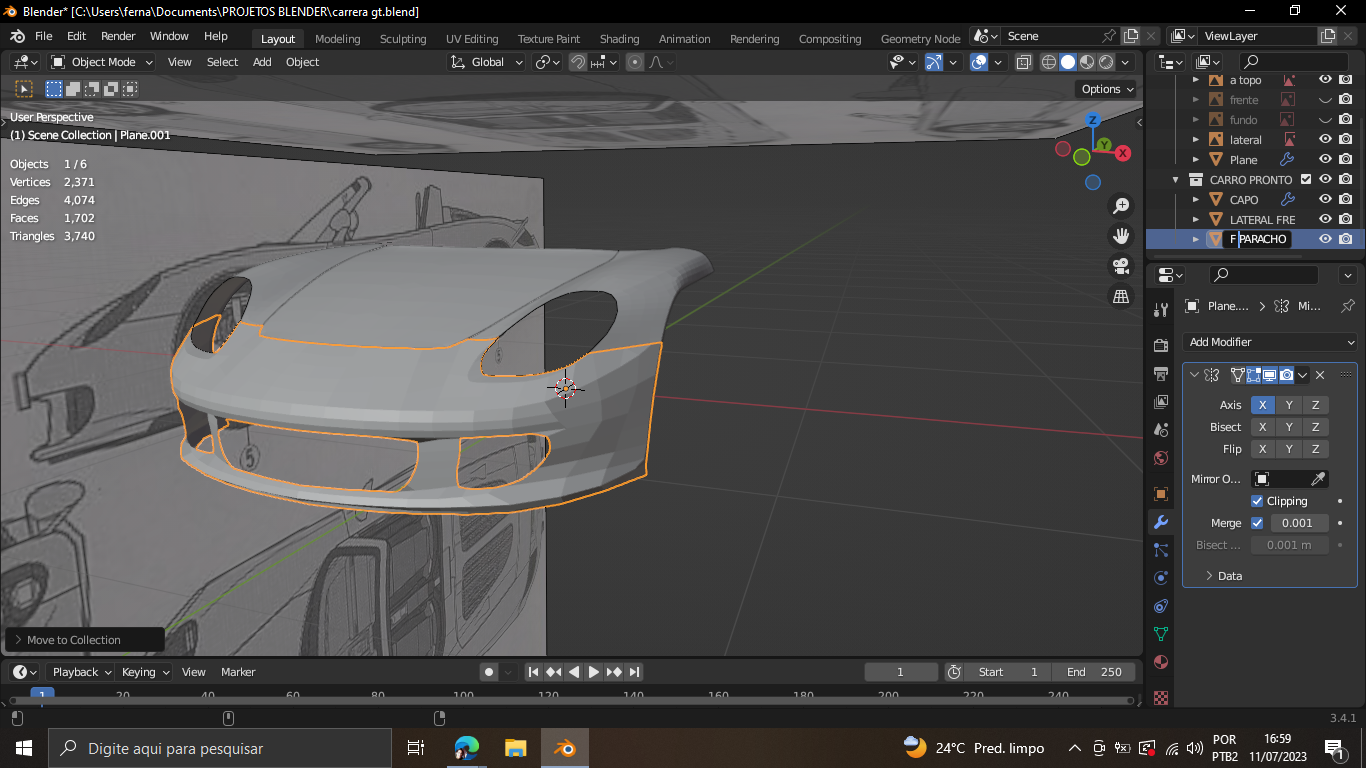
Task: Enable the Y button in the Bisect row
Action: coord(1289,427)
